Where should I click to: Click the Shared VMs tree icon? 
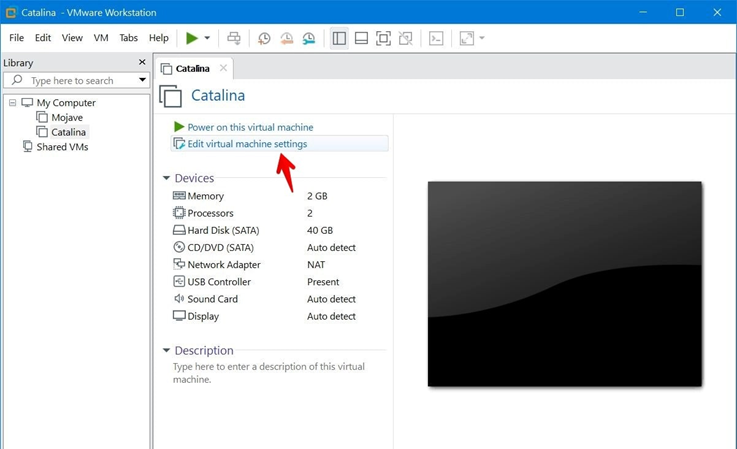28,146
